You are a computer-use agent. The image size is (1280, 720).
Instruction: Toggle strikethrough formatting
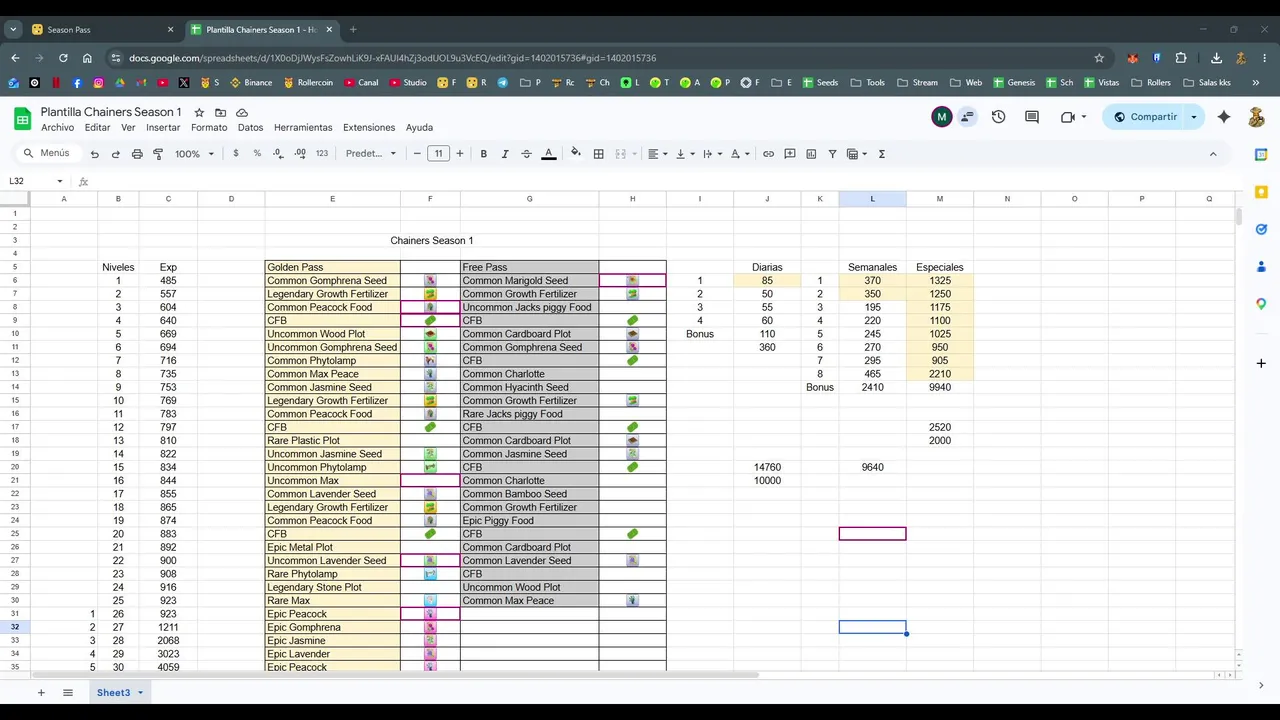(x=526, y=154)
